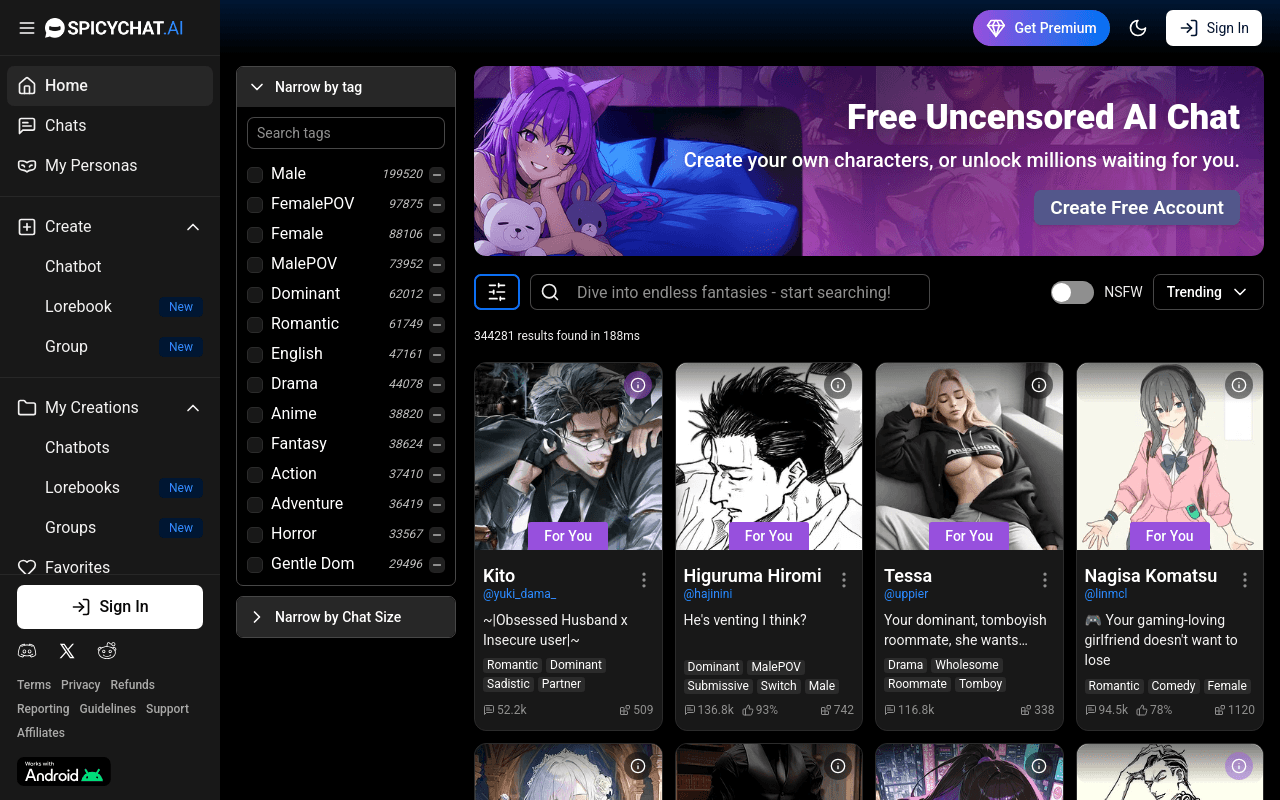
Task: Exclude Male tag with minus icon
Action: [x=437, y=174]
